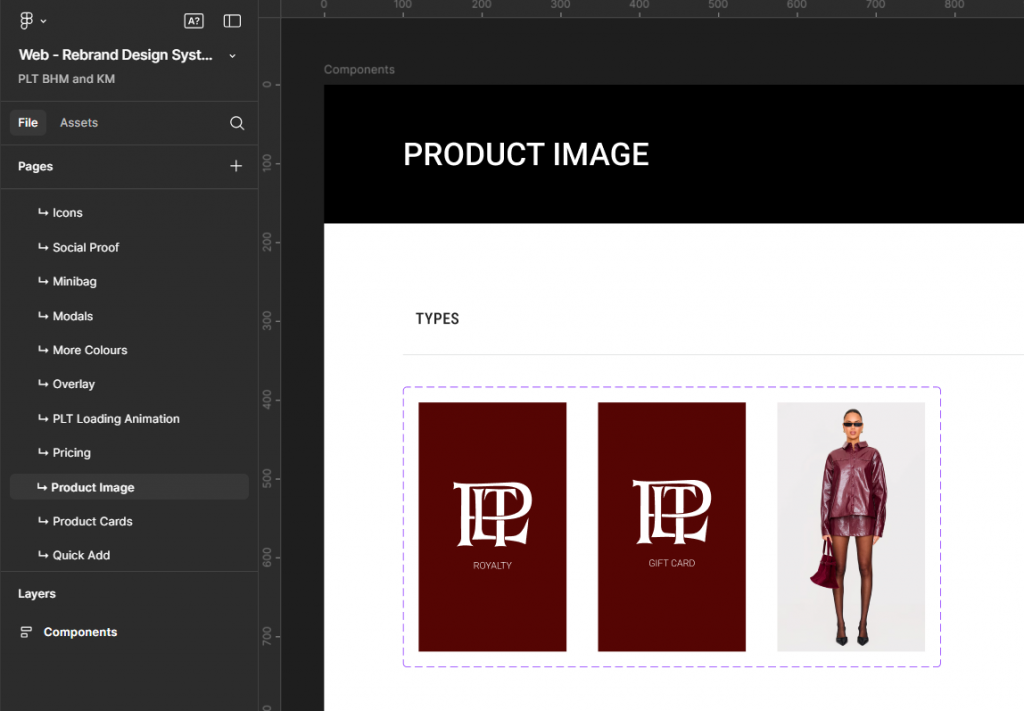The height and width of the screenshot is (711, 1024).
Task: Select the Components layer in Layers
Action: coord(80,632)
